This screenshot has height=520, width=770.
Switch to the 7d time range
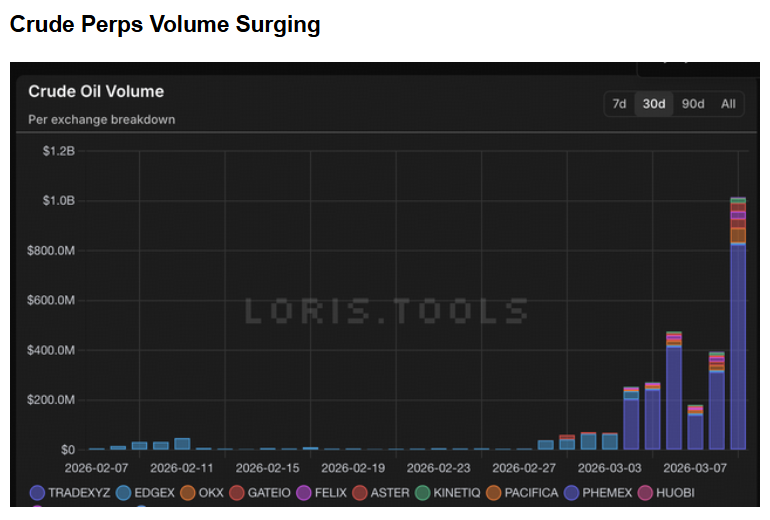[619, 104]
